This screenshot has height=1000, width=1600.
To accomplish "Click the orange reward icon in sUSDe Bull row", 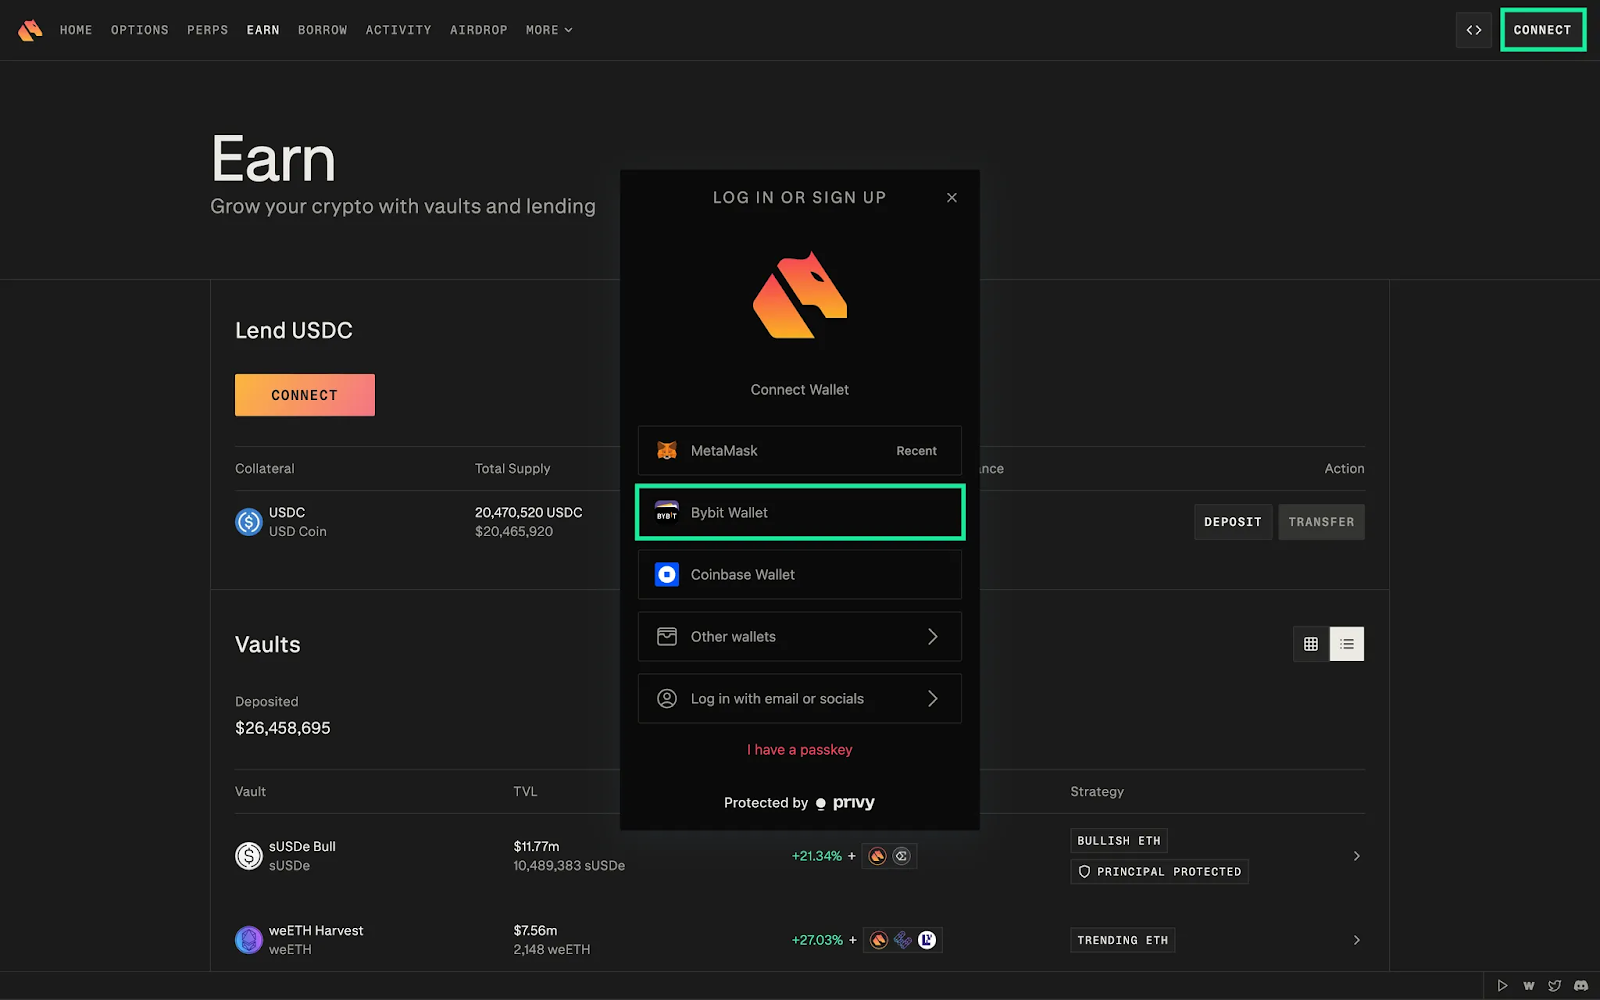I will tap(878, 856).
